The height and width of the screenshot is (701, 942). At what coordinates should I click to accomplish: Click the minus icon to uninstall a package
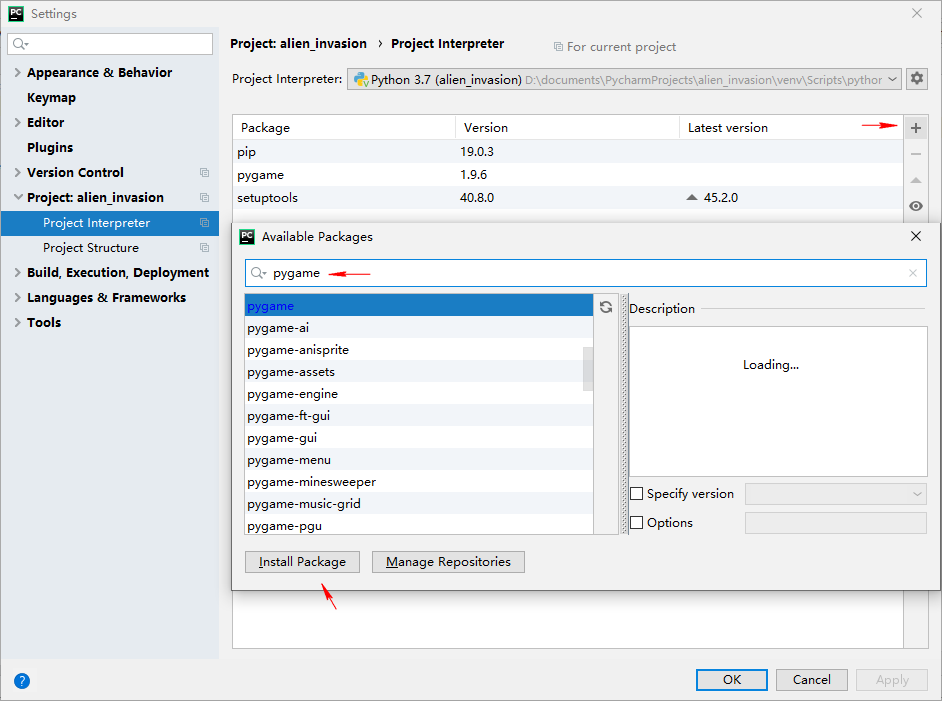[916, 154]
